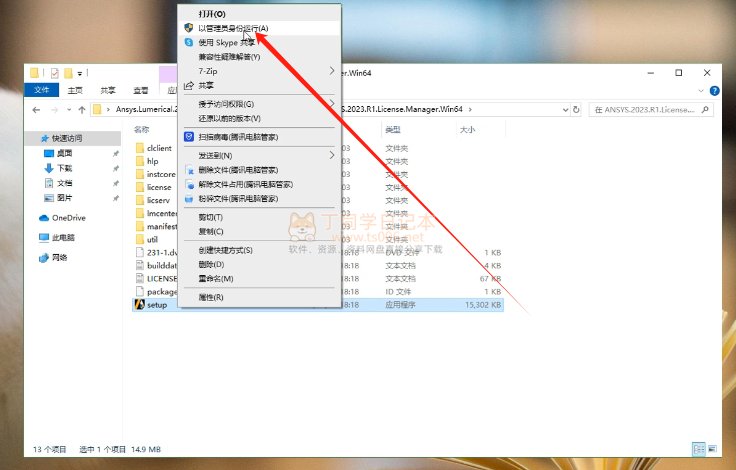736x470 pixels.
Task: Select 属性 in the context menu
Action: coord(210,297)
